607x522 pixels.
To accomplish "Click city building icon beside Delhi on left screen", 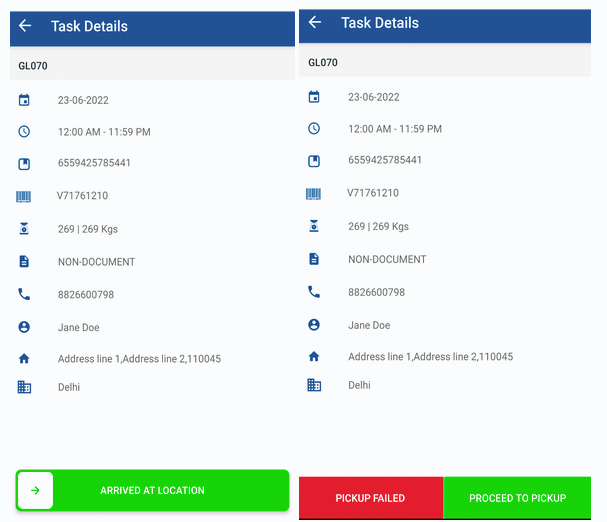I will pos(24,387).
